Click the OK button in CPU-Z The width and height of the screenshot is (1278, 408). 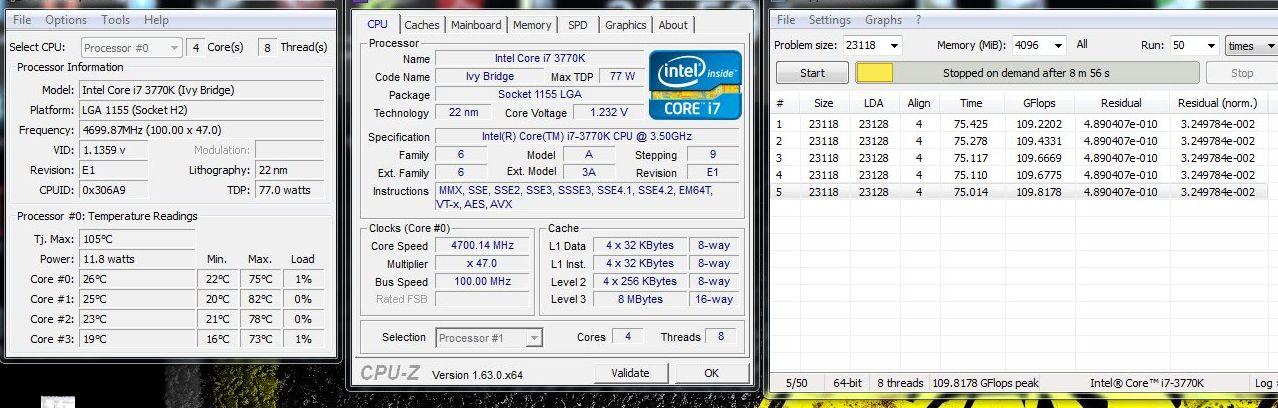point(711,373)
